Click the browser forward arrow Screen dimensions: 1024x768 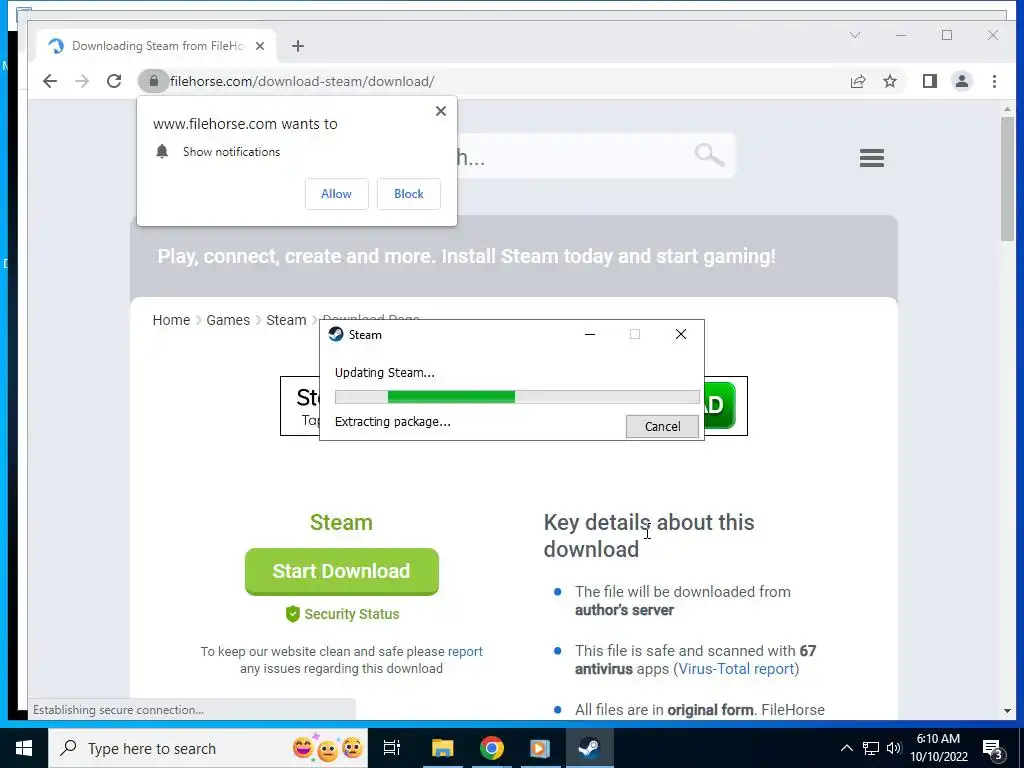[82, 81]
